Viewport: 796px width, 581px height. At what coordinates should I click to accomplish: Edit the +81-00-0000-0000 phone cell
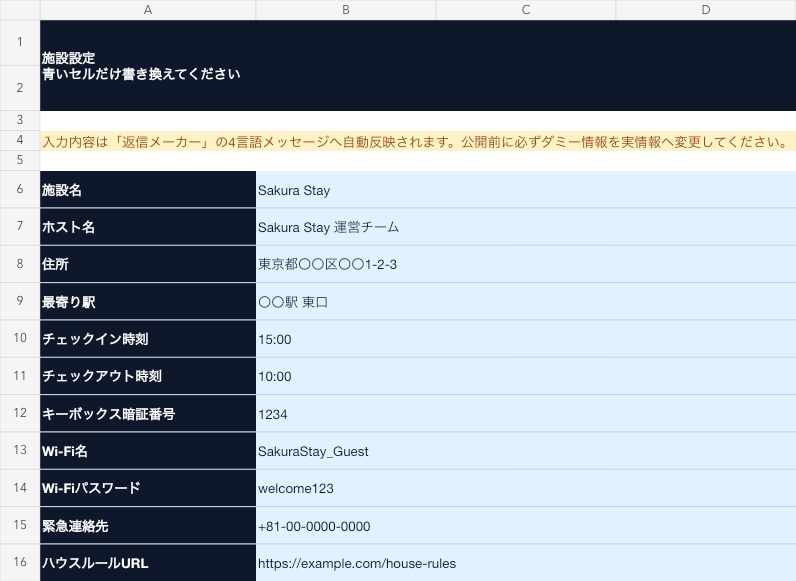pos(526,525)
